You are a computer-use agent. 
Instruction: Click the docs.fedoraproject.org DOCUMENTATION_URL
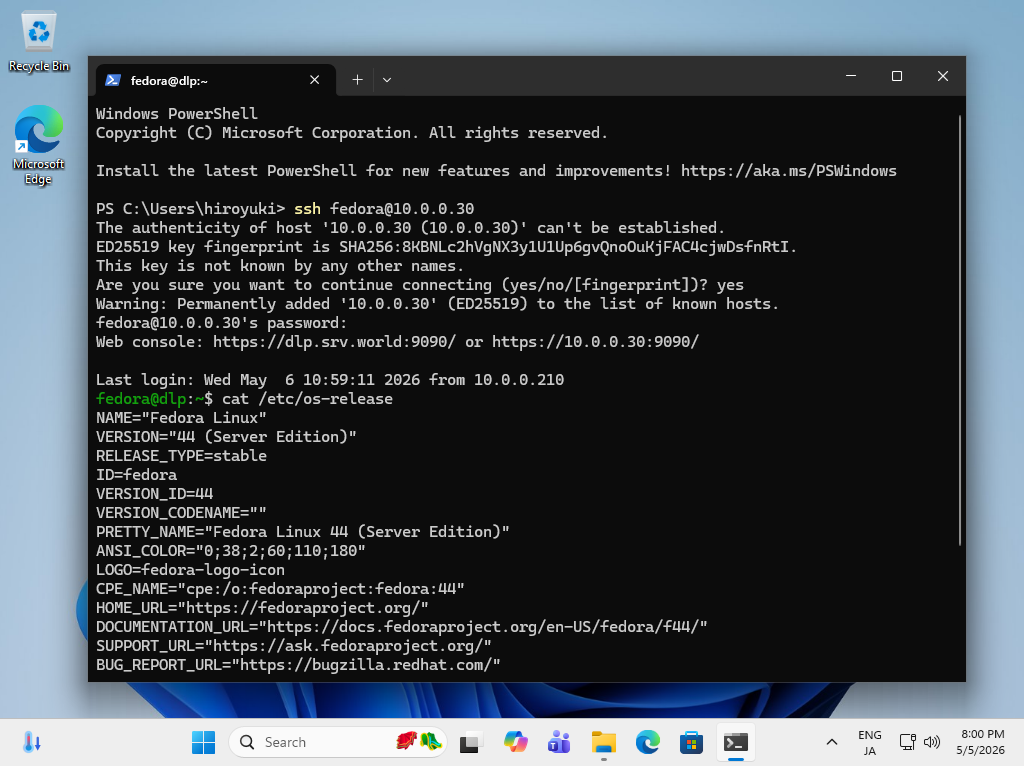pos(483,627)
